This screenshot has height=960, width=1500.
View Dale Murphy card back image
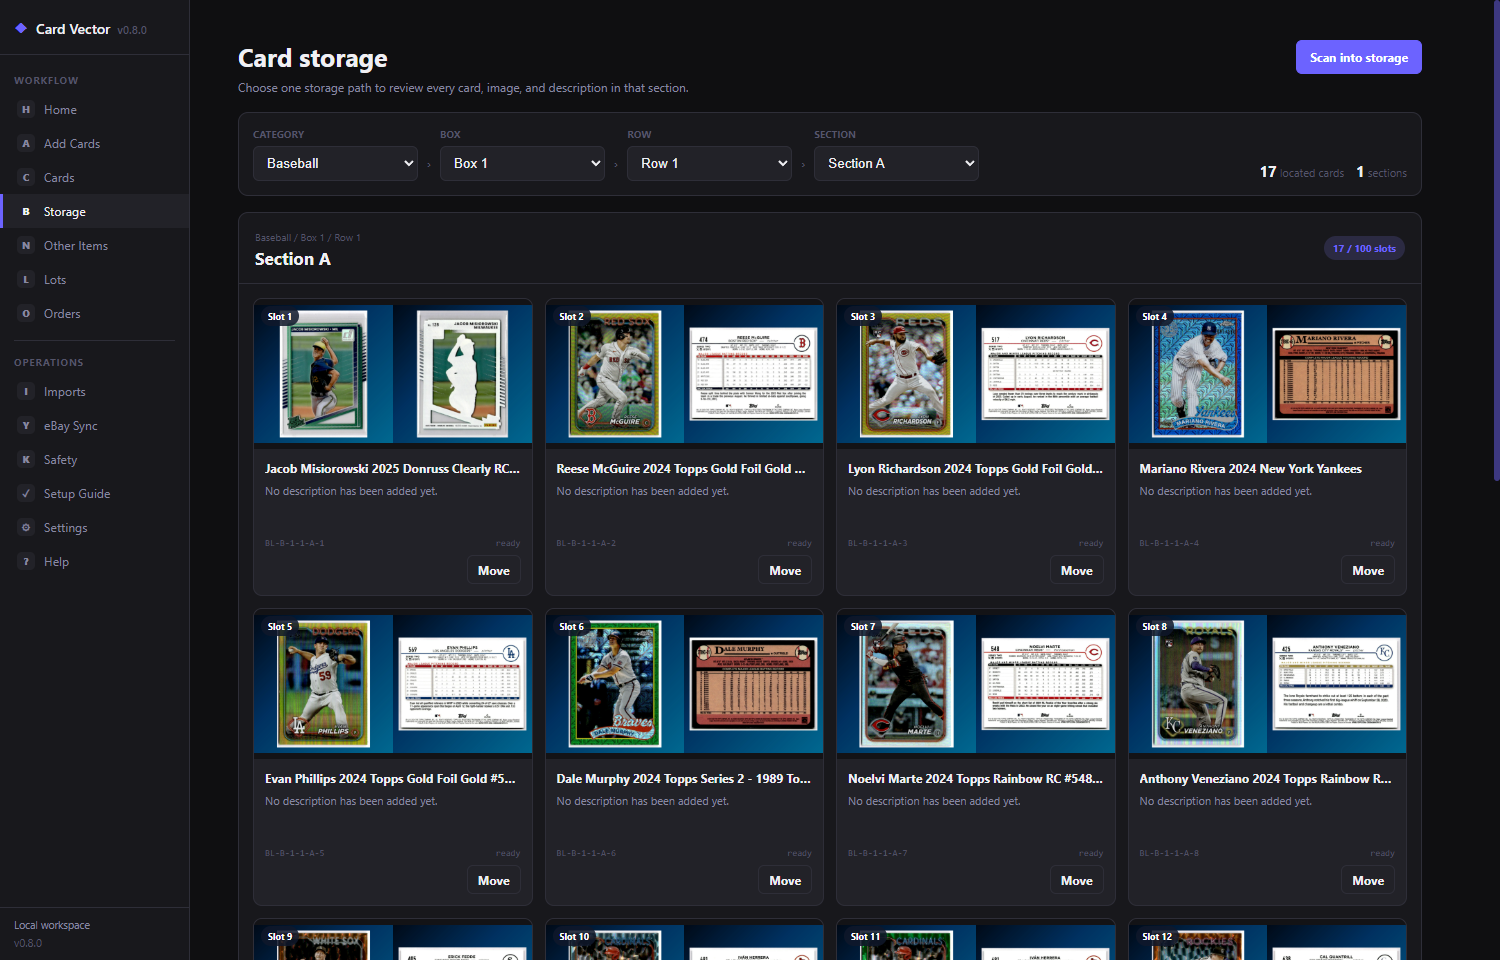(754, 684)
